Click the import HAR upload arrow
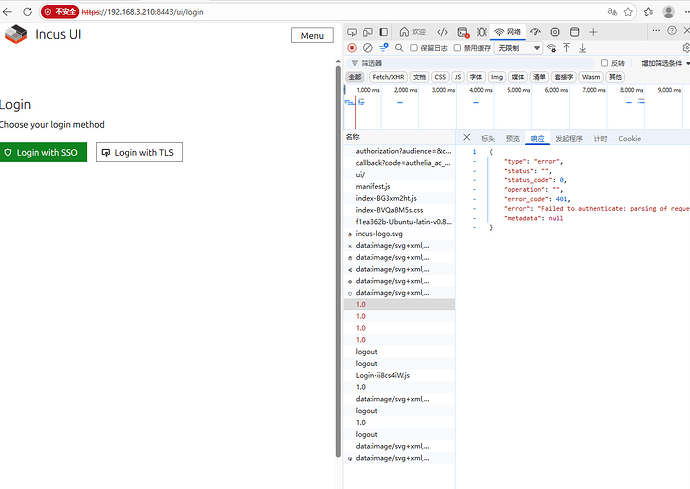 click(567, 47)
